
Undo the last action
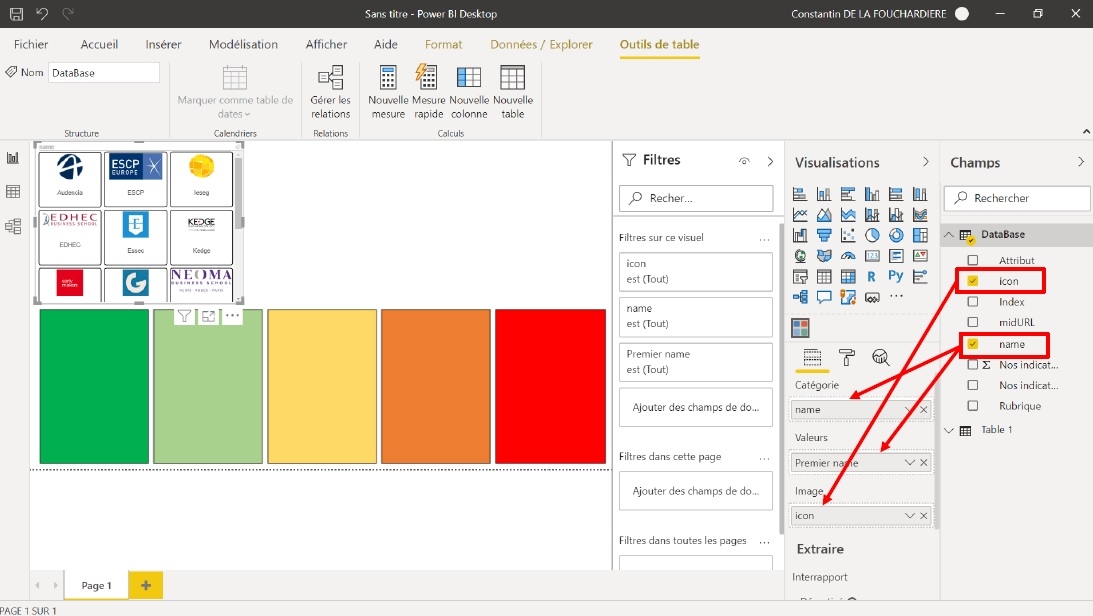click(42, 13)
